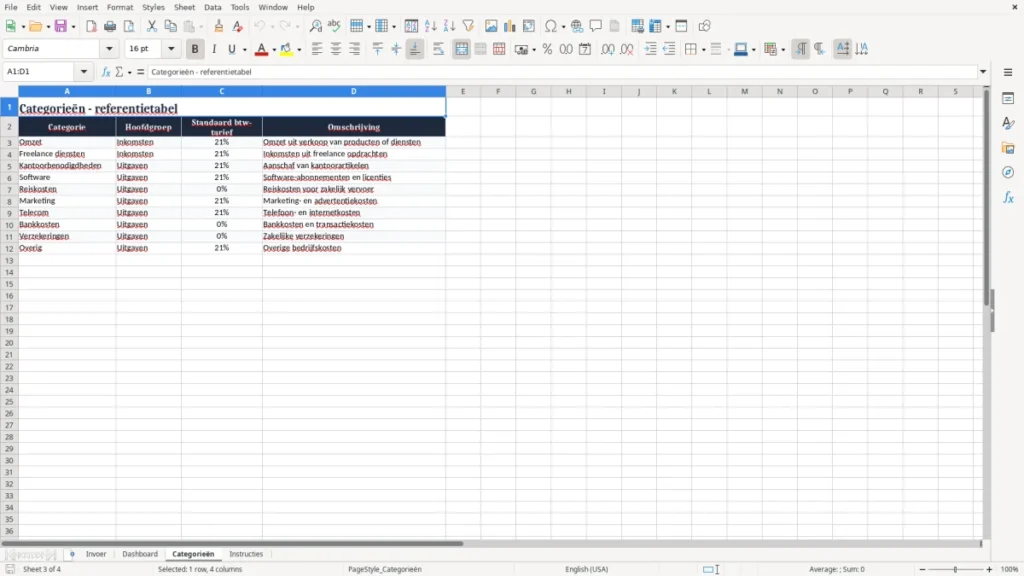Open the font name dropdown

coord(109,48)
